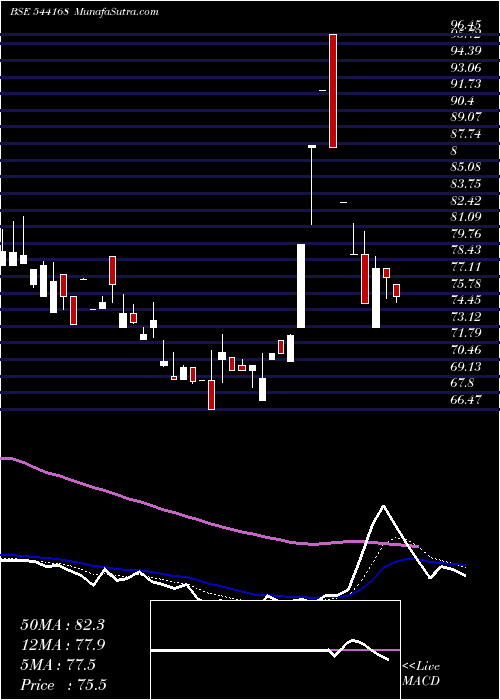The image size is (500, 700).
Task: Select the 85.08 price axis label
Action: [465, 167]
